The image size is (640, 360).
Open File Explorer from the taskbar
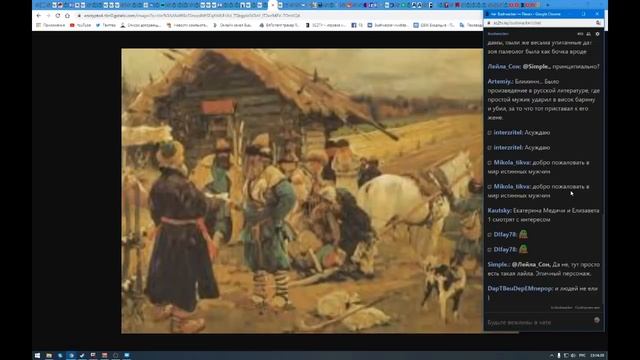coord(49,356)
